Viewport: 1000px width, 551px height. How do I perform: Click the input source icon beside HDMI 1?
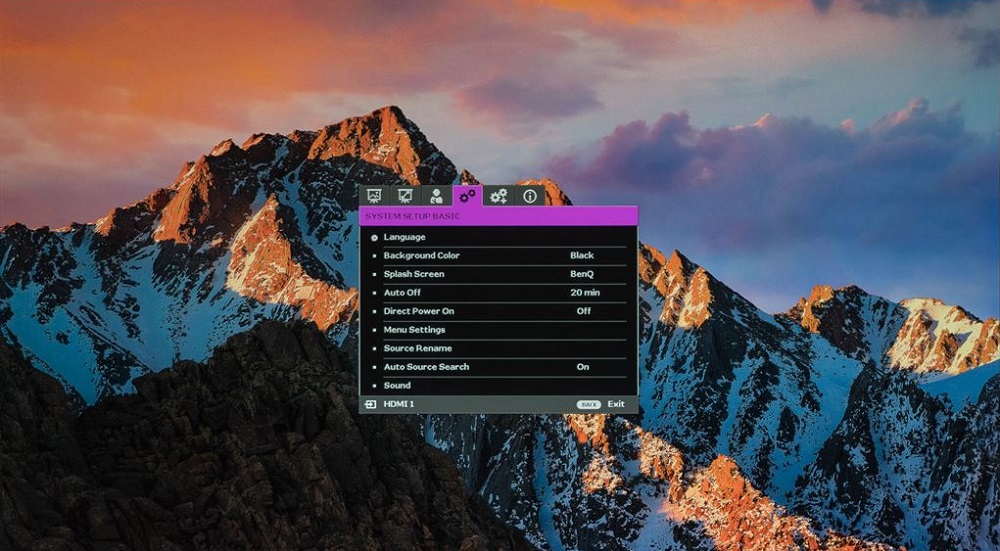[x=371, y=404]
